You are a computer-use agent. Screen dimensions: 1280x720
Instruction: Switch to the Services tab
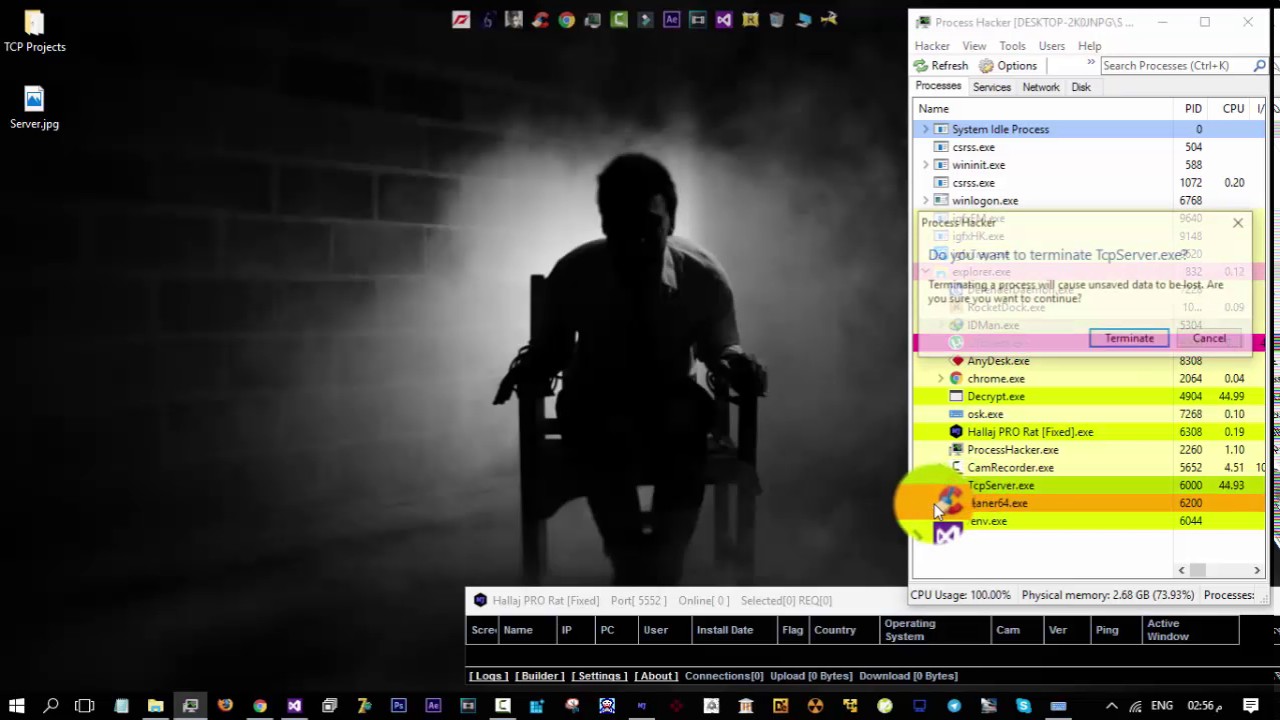click(x=992, y=87)
